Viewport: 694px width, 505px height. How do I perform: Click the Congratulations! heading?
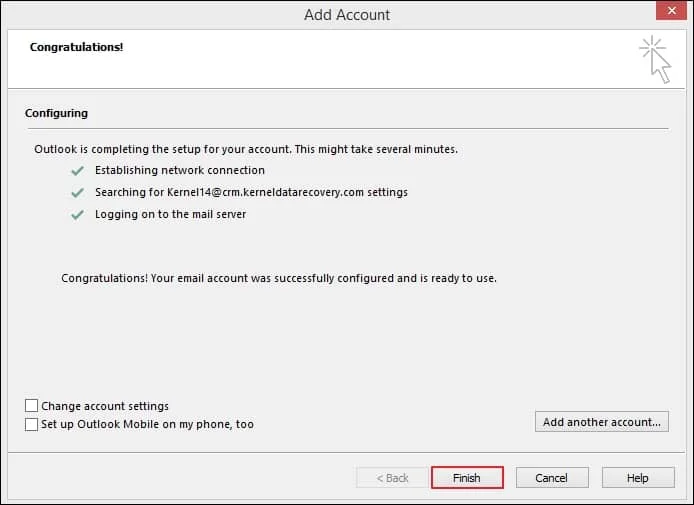point(76,47)
